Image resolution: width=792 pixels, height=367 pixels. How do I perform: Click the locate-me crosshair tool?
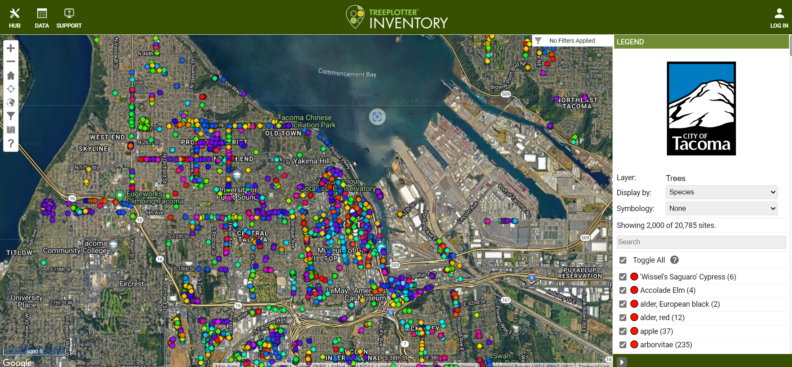(x=11, y=89)
